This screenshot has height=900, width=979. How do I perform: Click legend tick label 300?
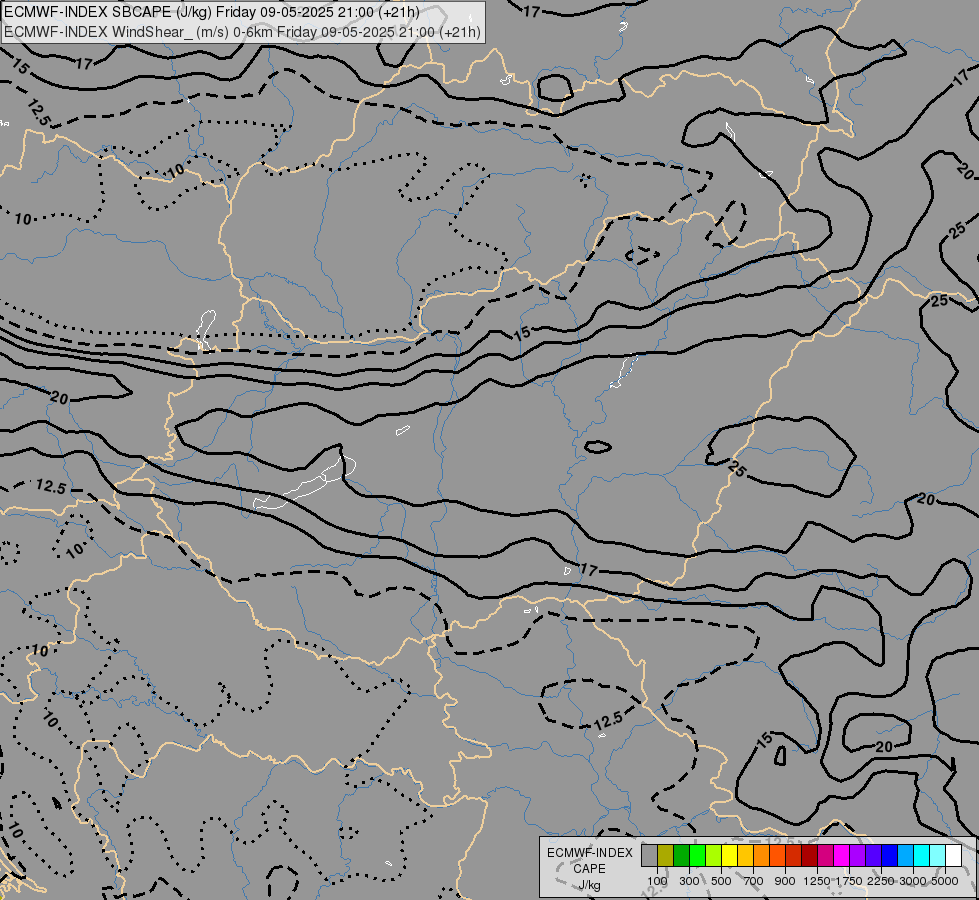(689, 881)
